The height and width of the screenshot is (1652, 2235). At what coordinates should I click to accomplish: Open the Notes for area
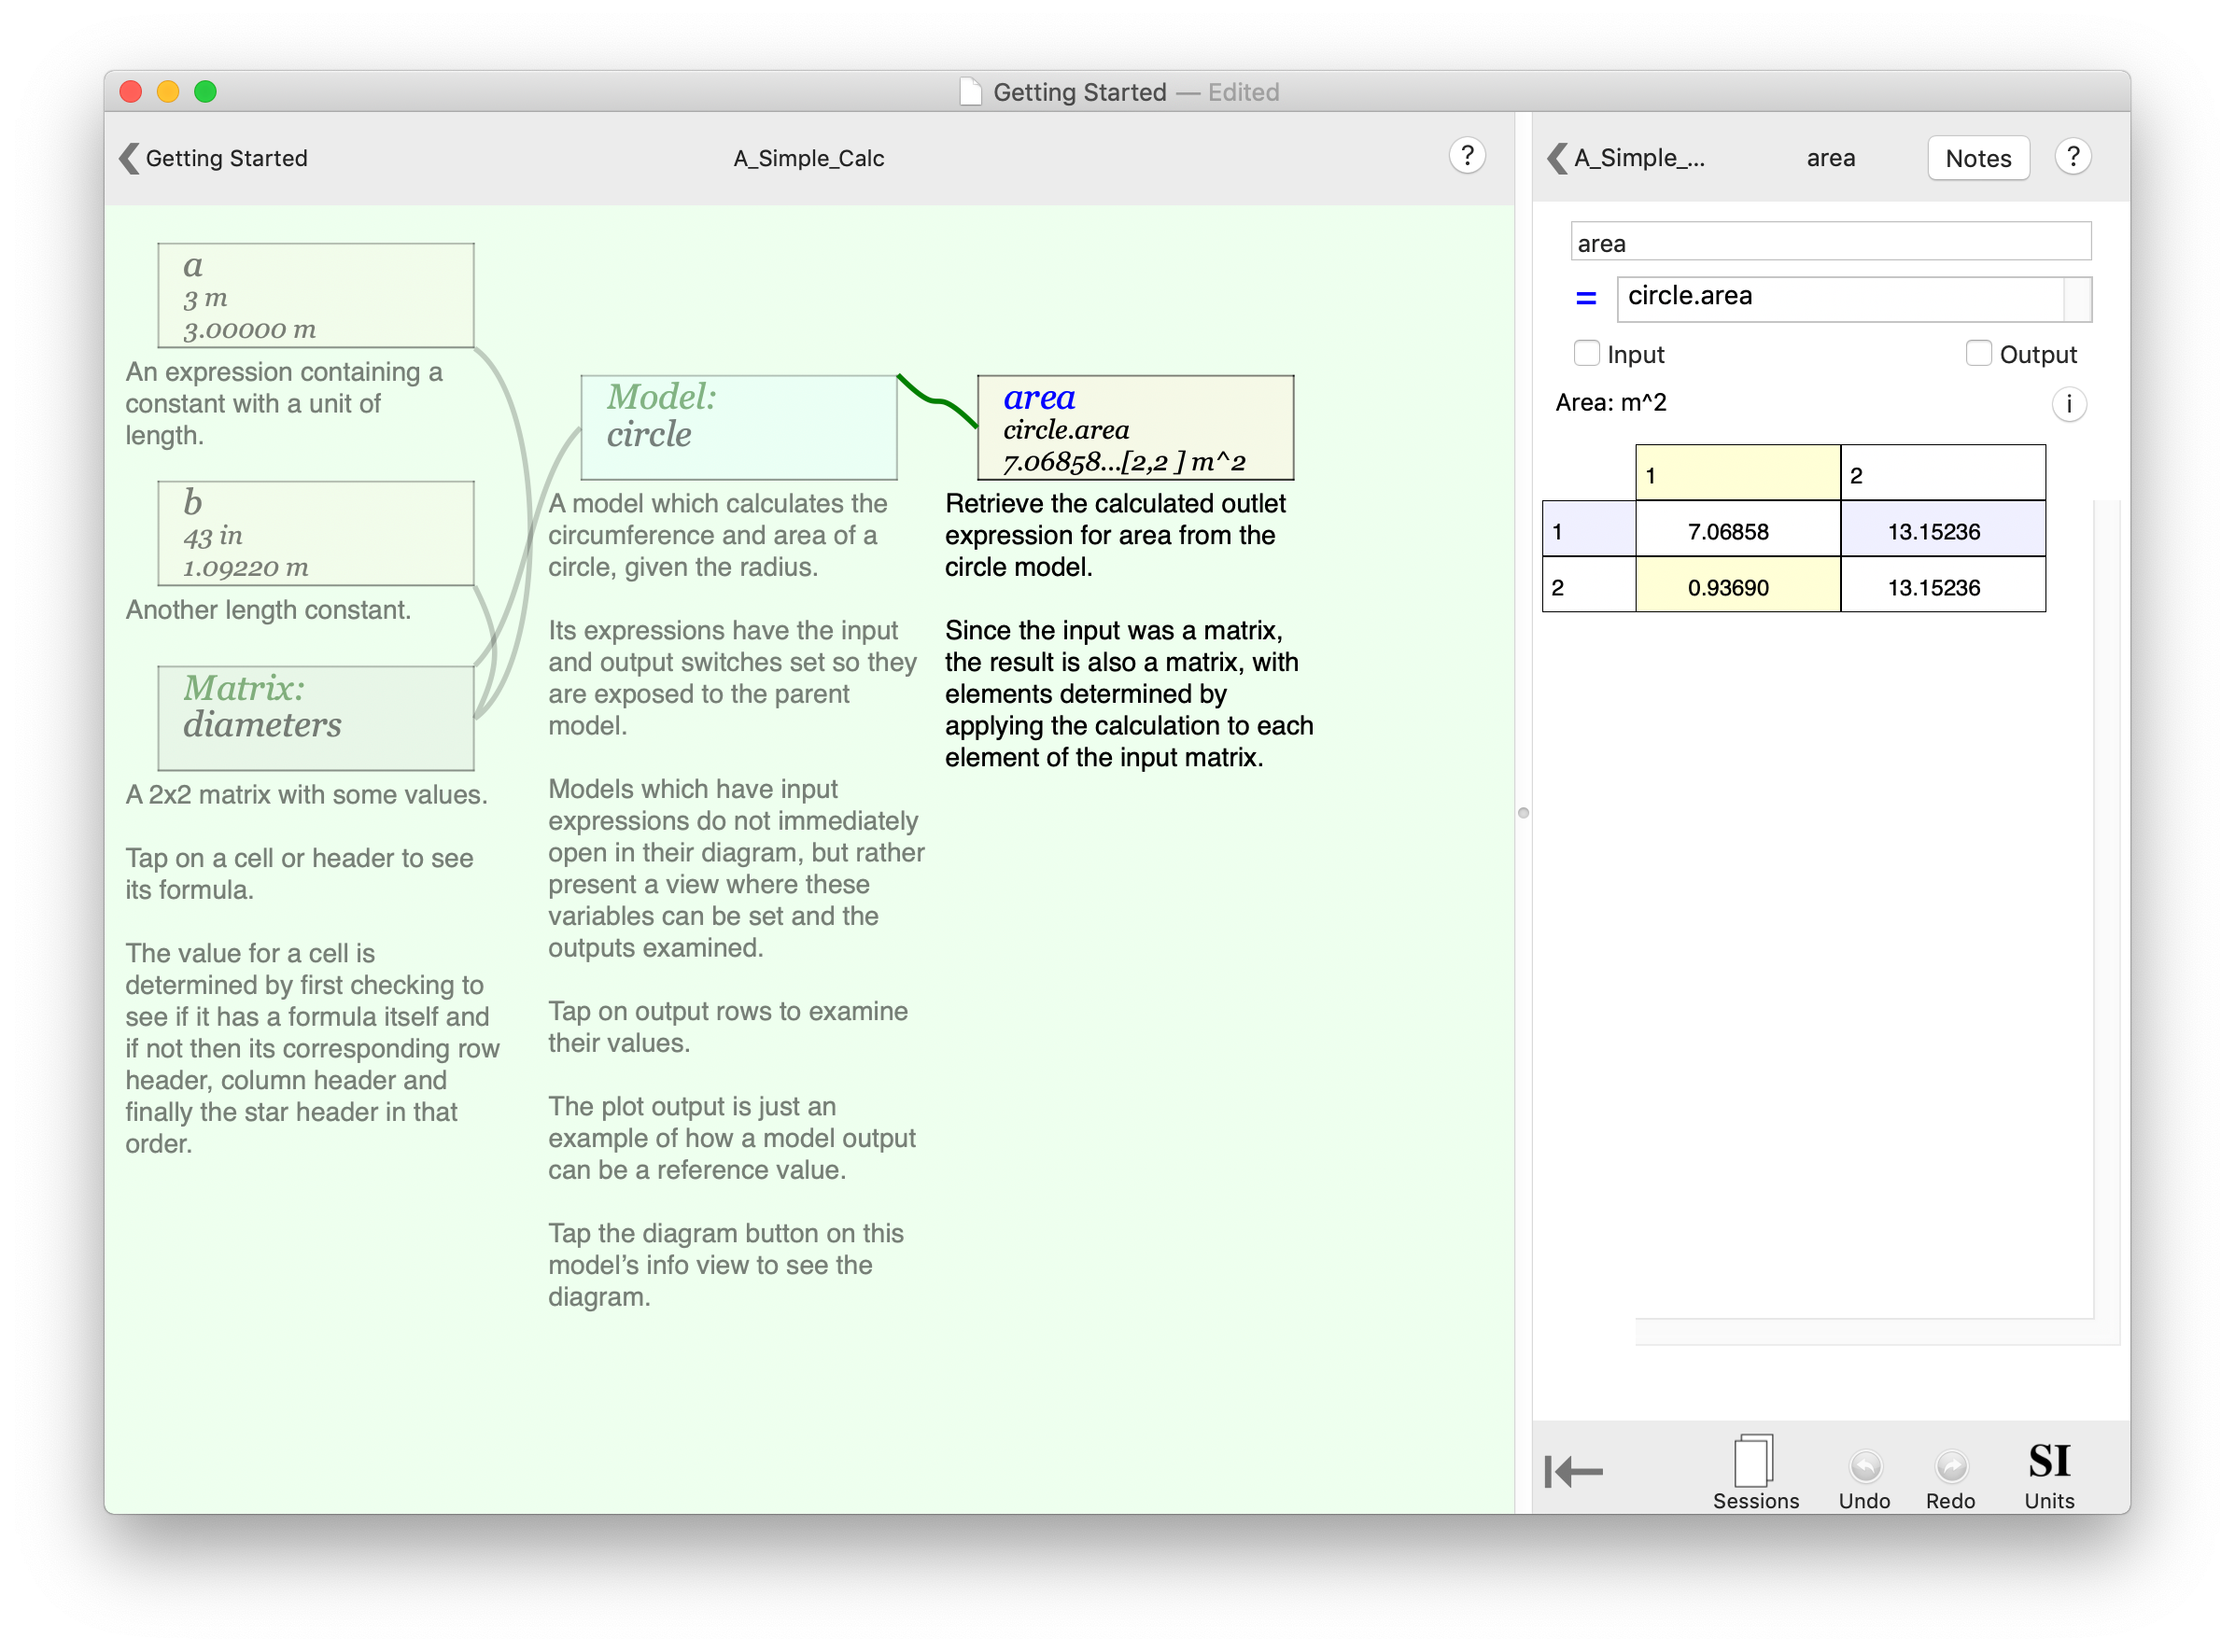click(x=1977, y=158)
